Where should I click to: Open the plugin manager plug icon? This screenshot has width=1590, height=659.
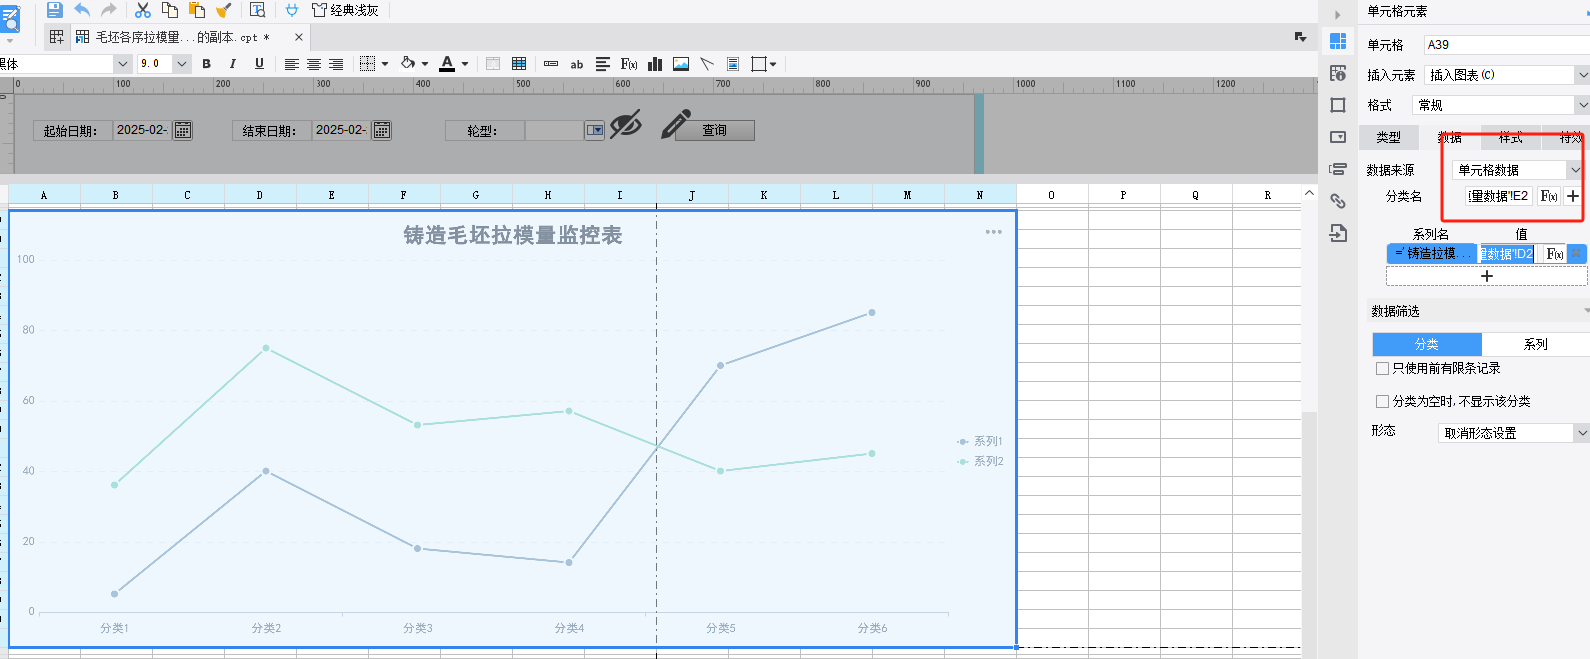(292, 10)
